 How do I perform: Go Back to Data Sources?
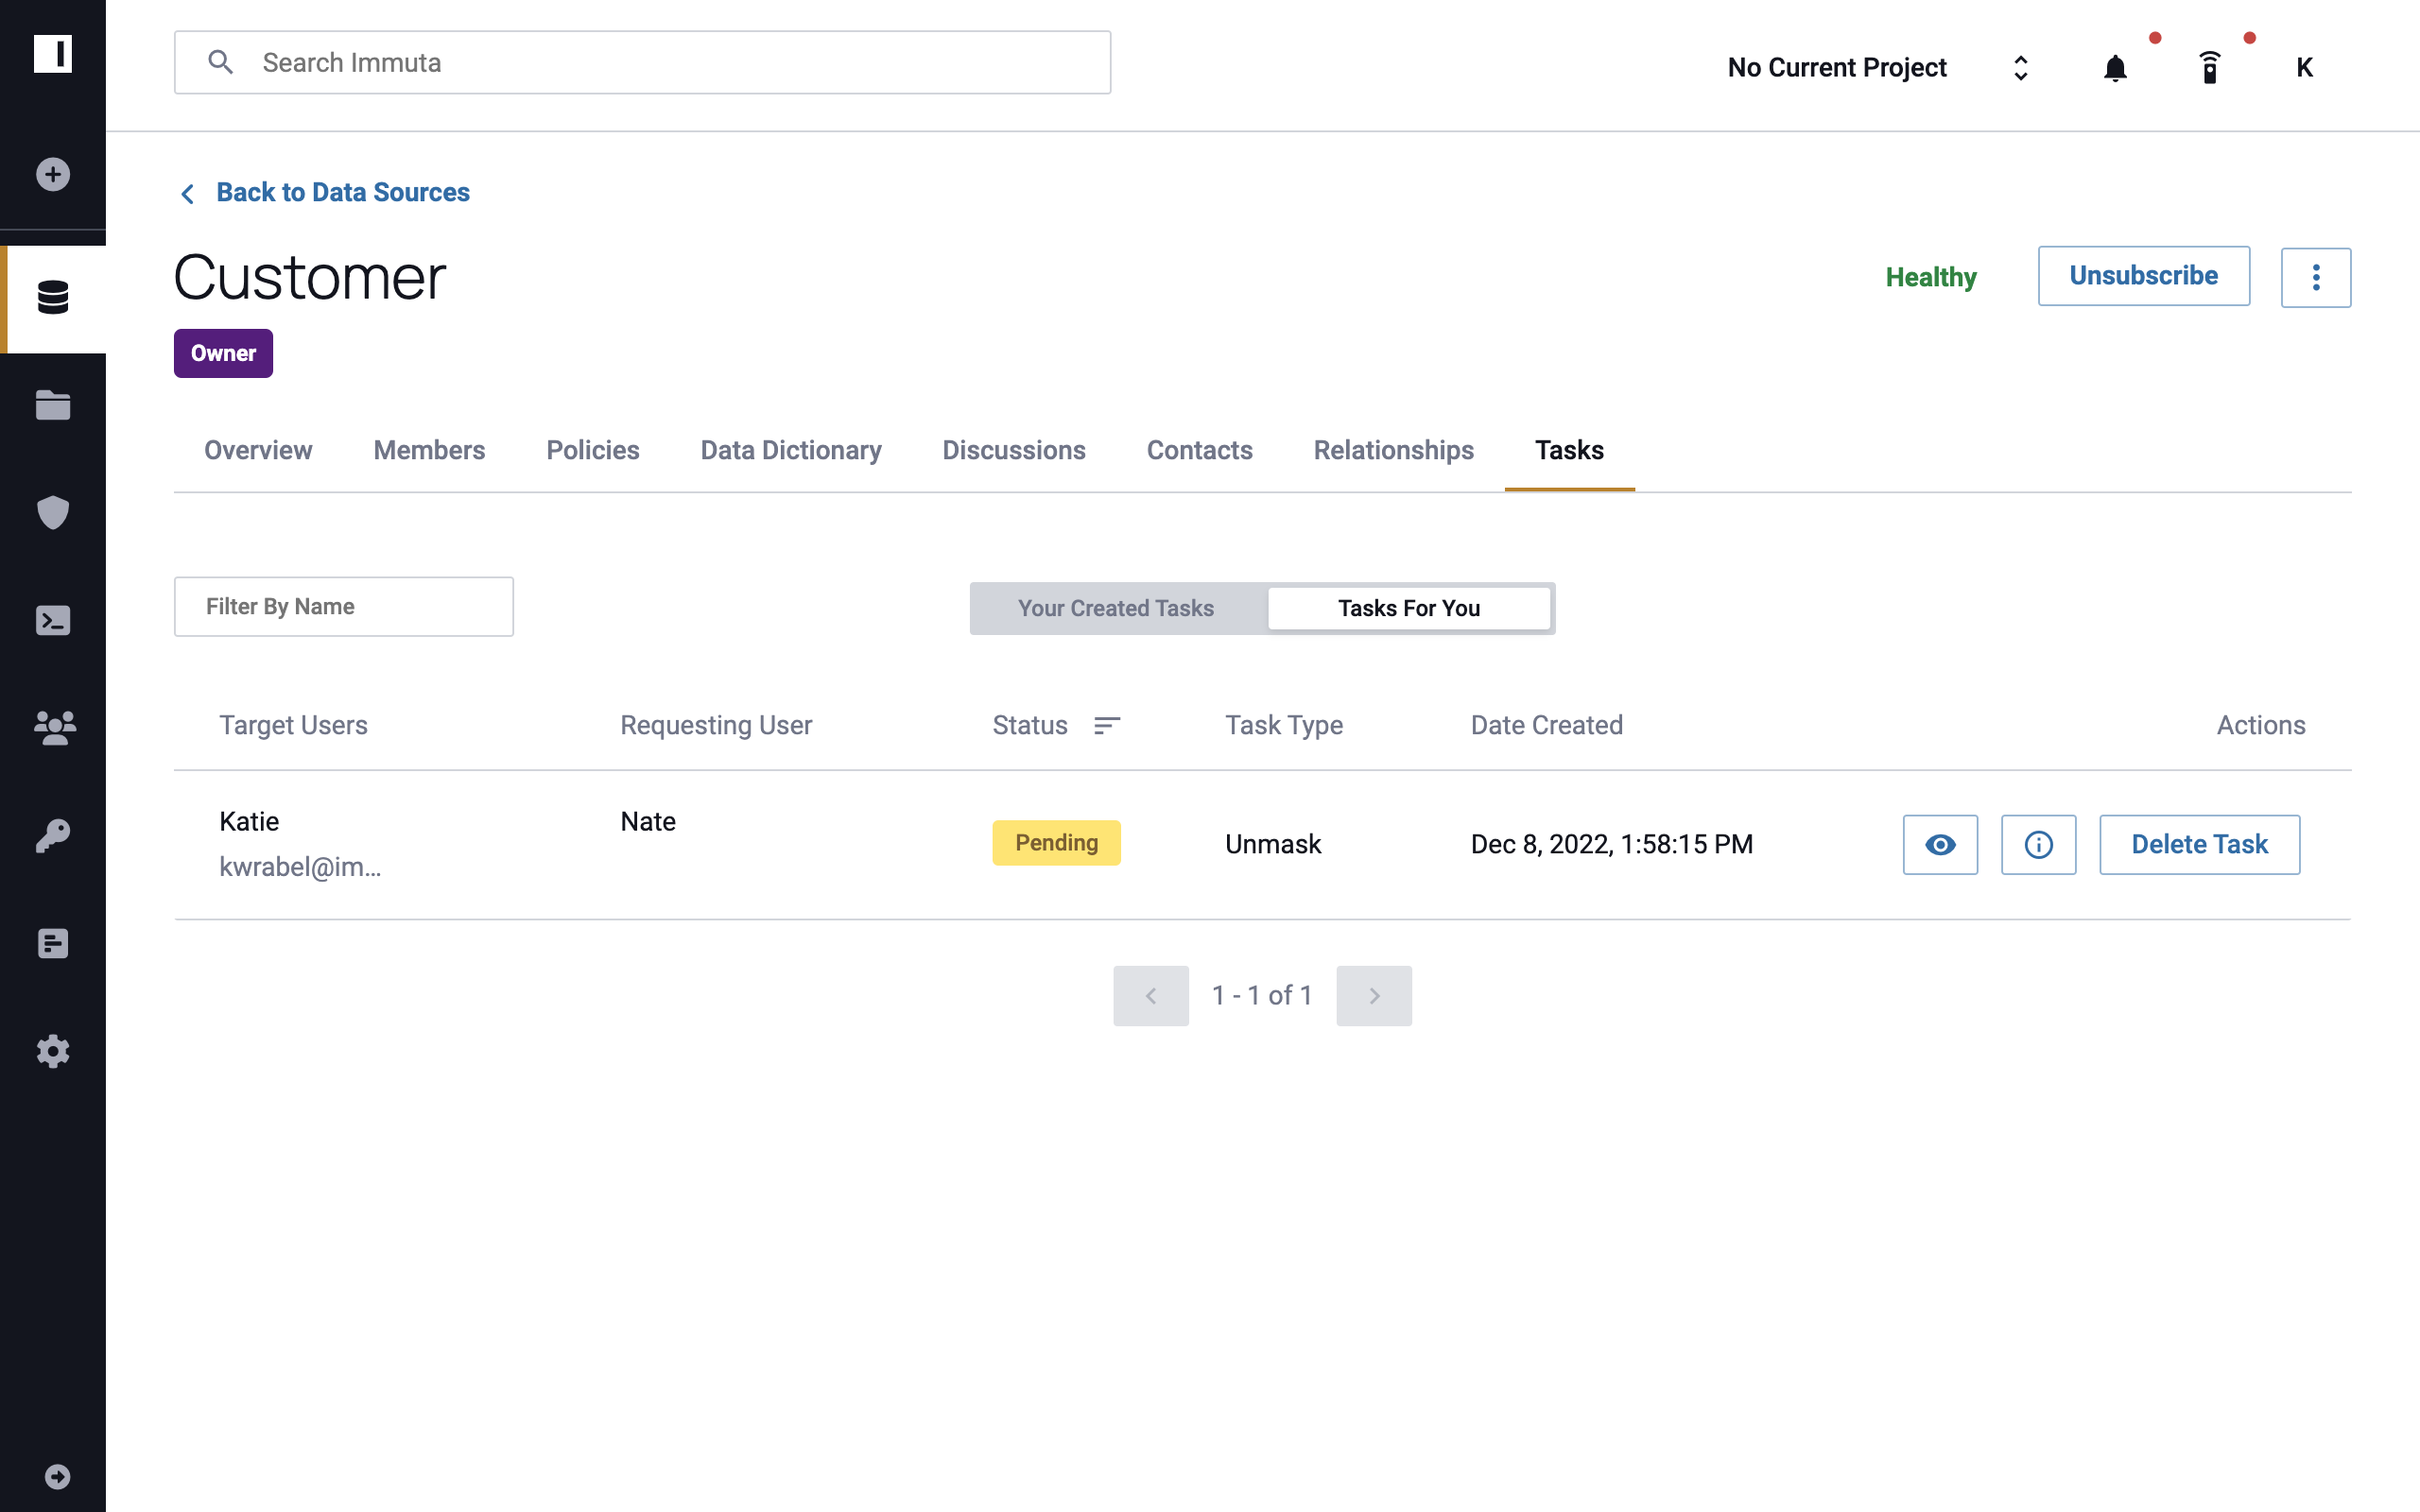click(343, 192)
